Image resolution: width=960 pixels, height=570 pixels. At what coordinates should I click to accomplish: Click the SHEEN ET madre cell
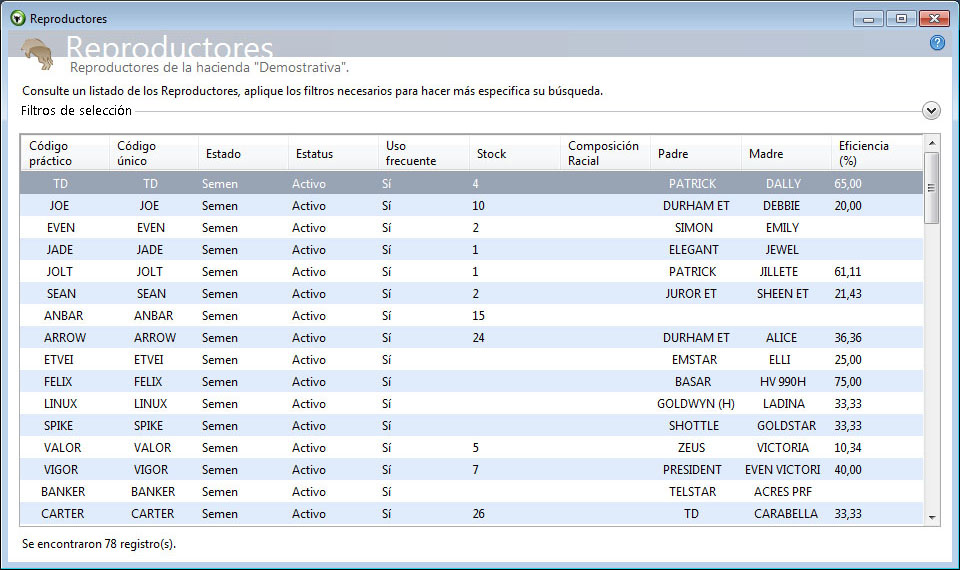click(782, 294)
